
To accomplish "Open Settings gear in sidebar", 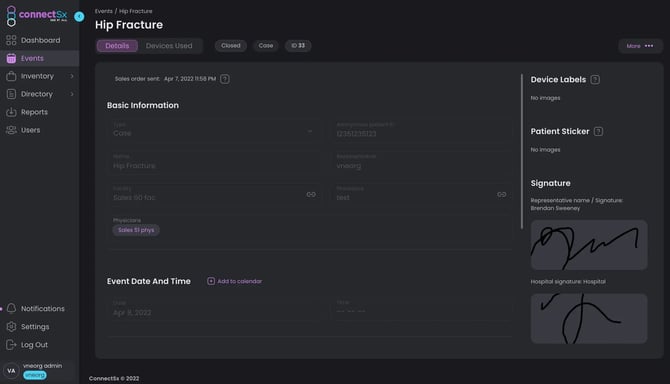I will [12, 326].
